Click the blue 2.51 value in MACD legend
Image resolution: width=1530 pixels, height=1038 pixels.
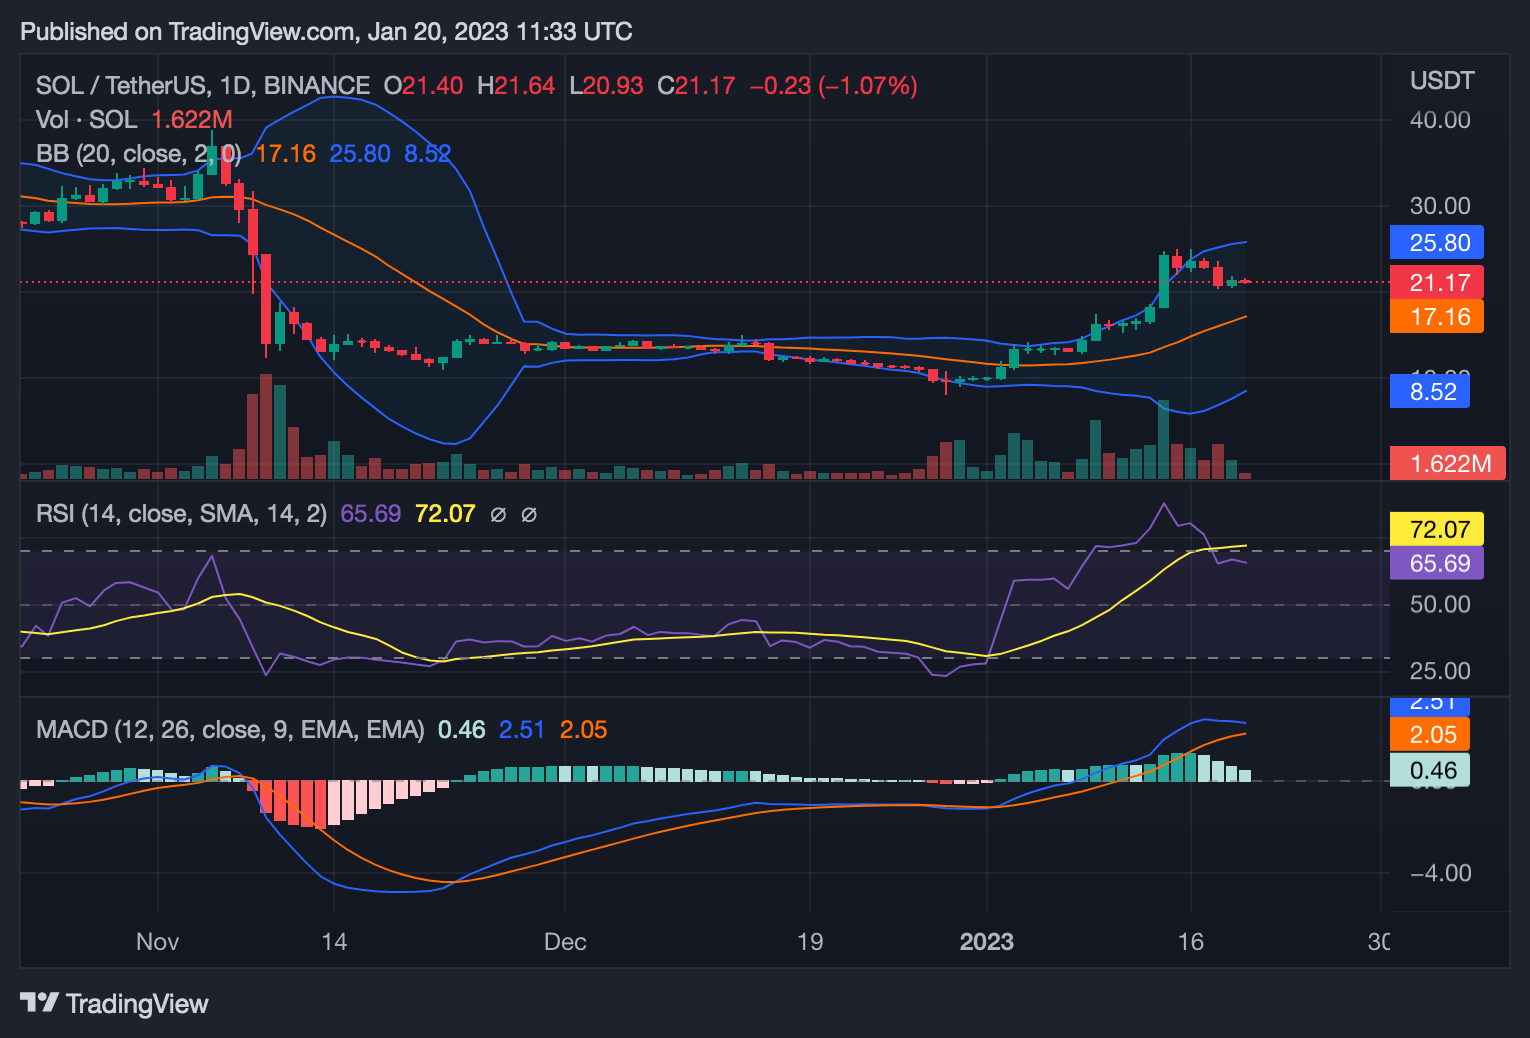tap(522, 730)
